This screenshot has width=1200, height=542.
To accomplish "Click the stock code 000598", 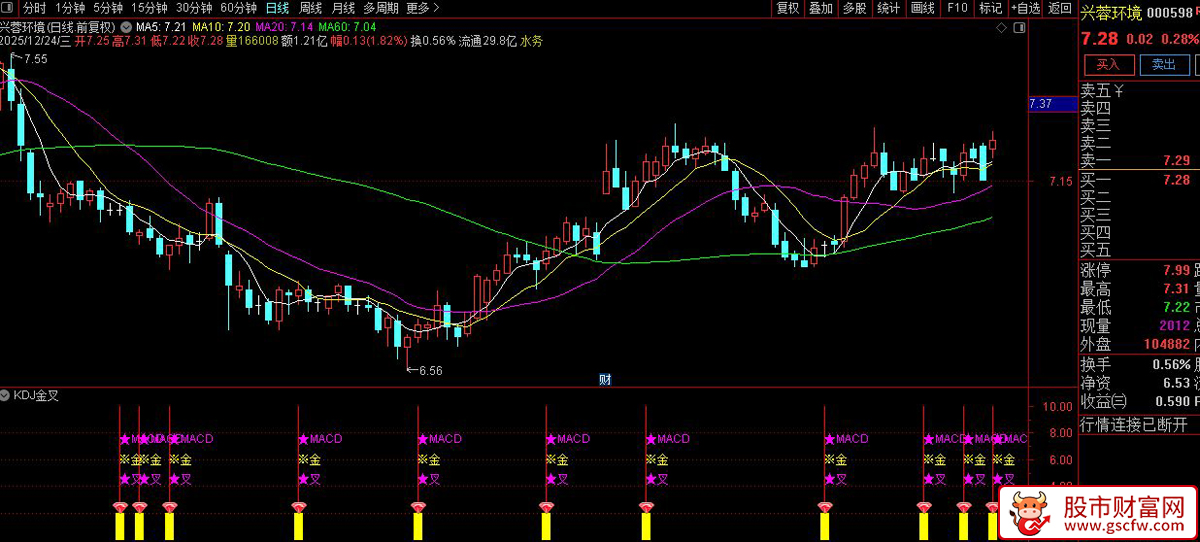I will [1172, 13].
